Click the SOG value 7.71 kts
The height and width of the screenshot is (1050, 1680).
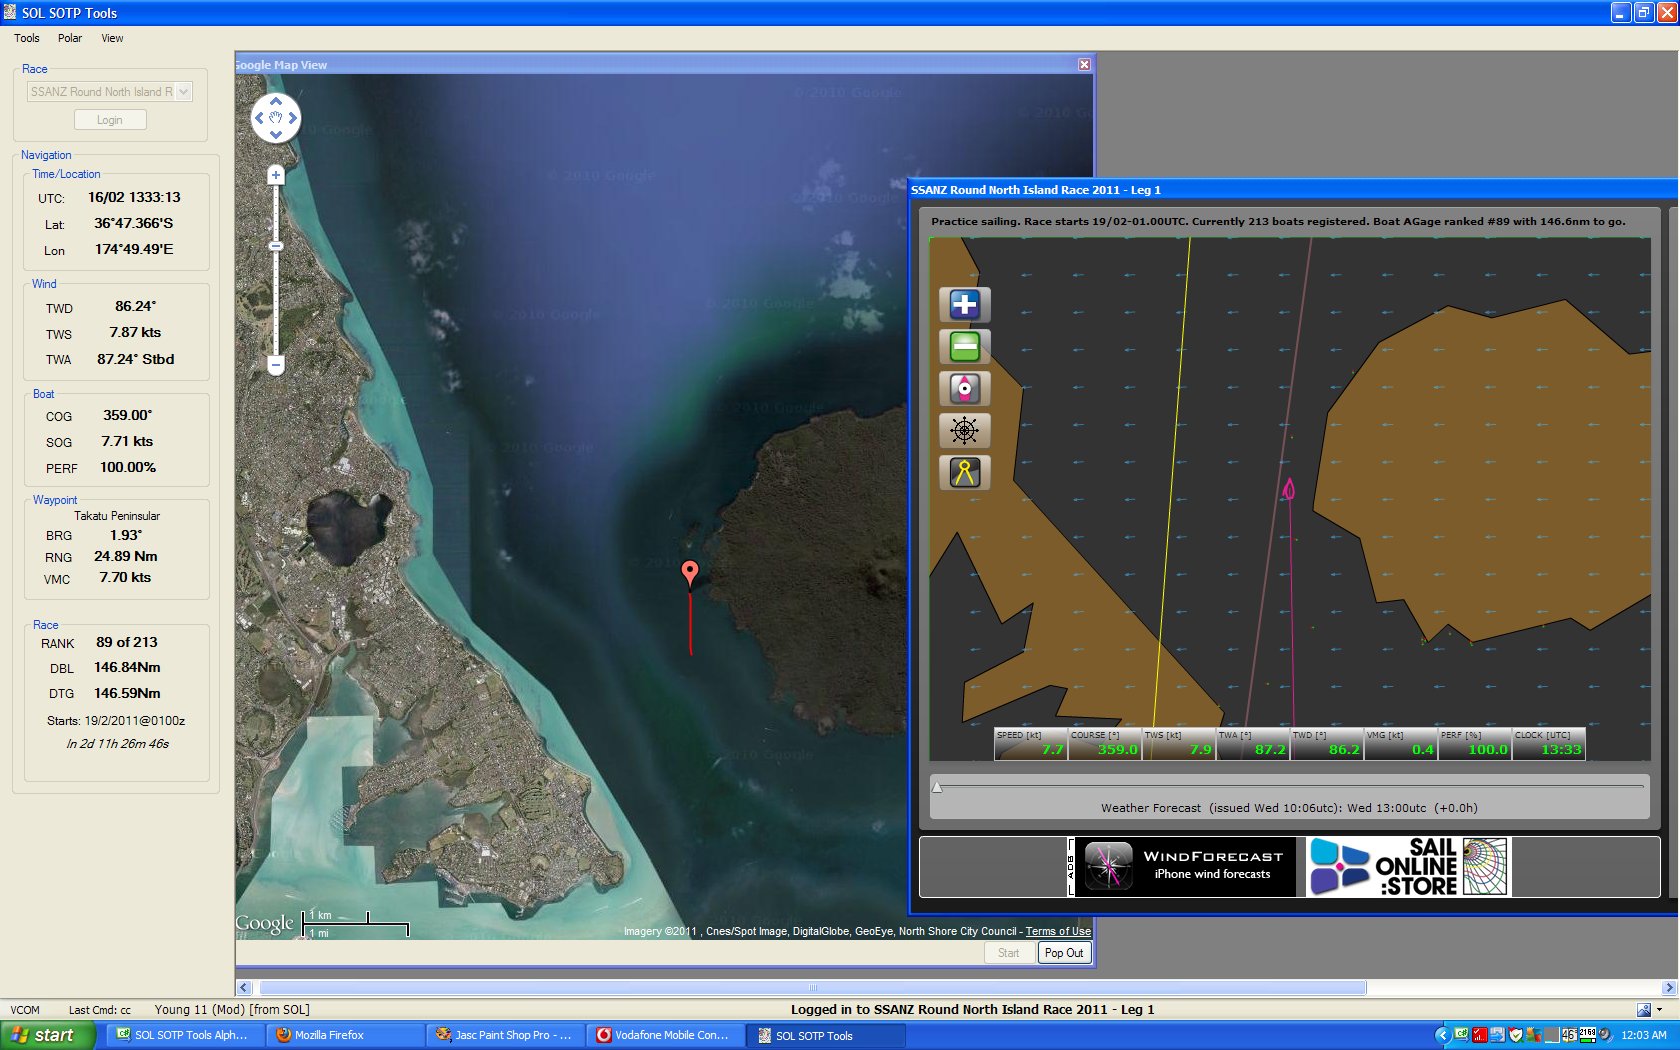(127, 441)
